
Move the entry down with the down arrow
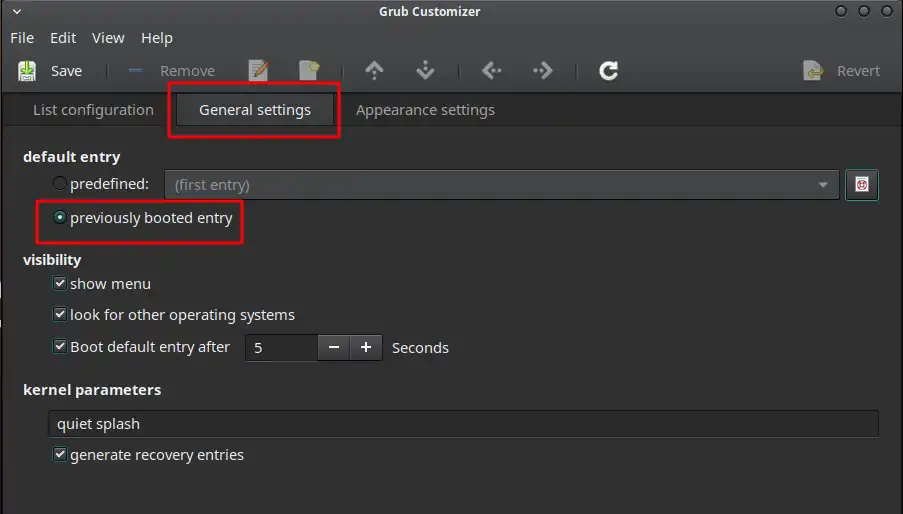click(x=425, y=70)
